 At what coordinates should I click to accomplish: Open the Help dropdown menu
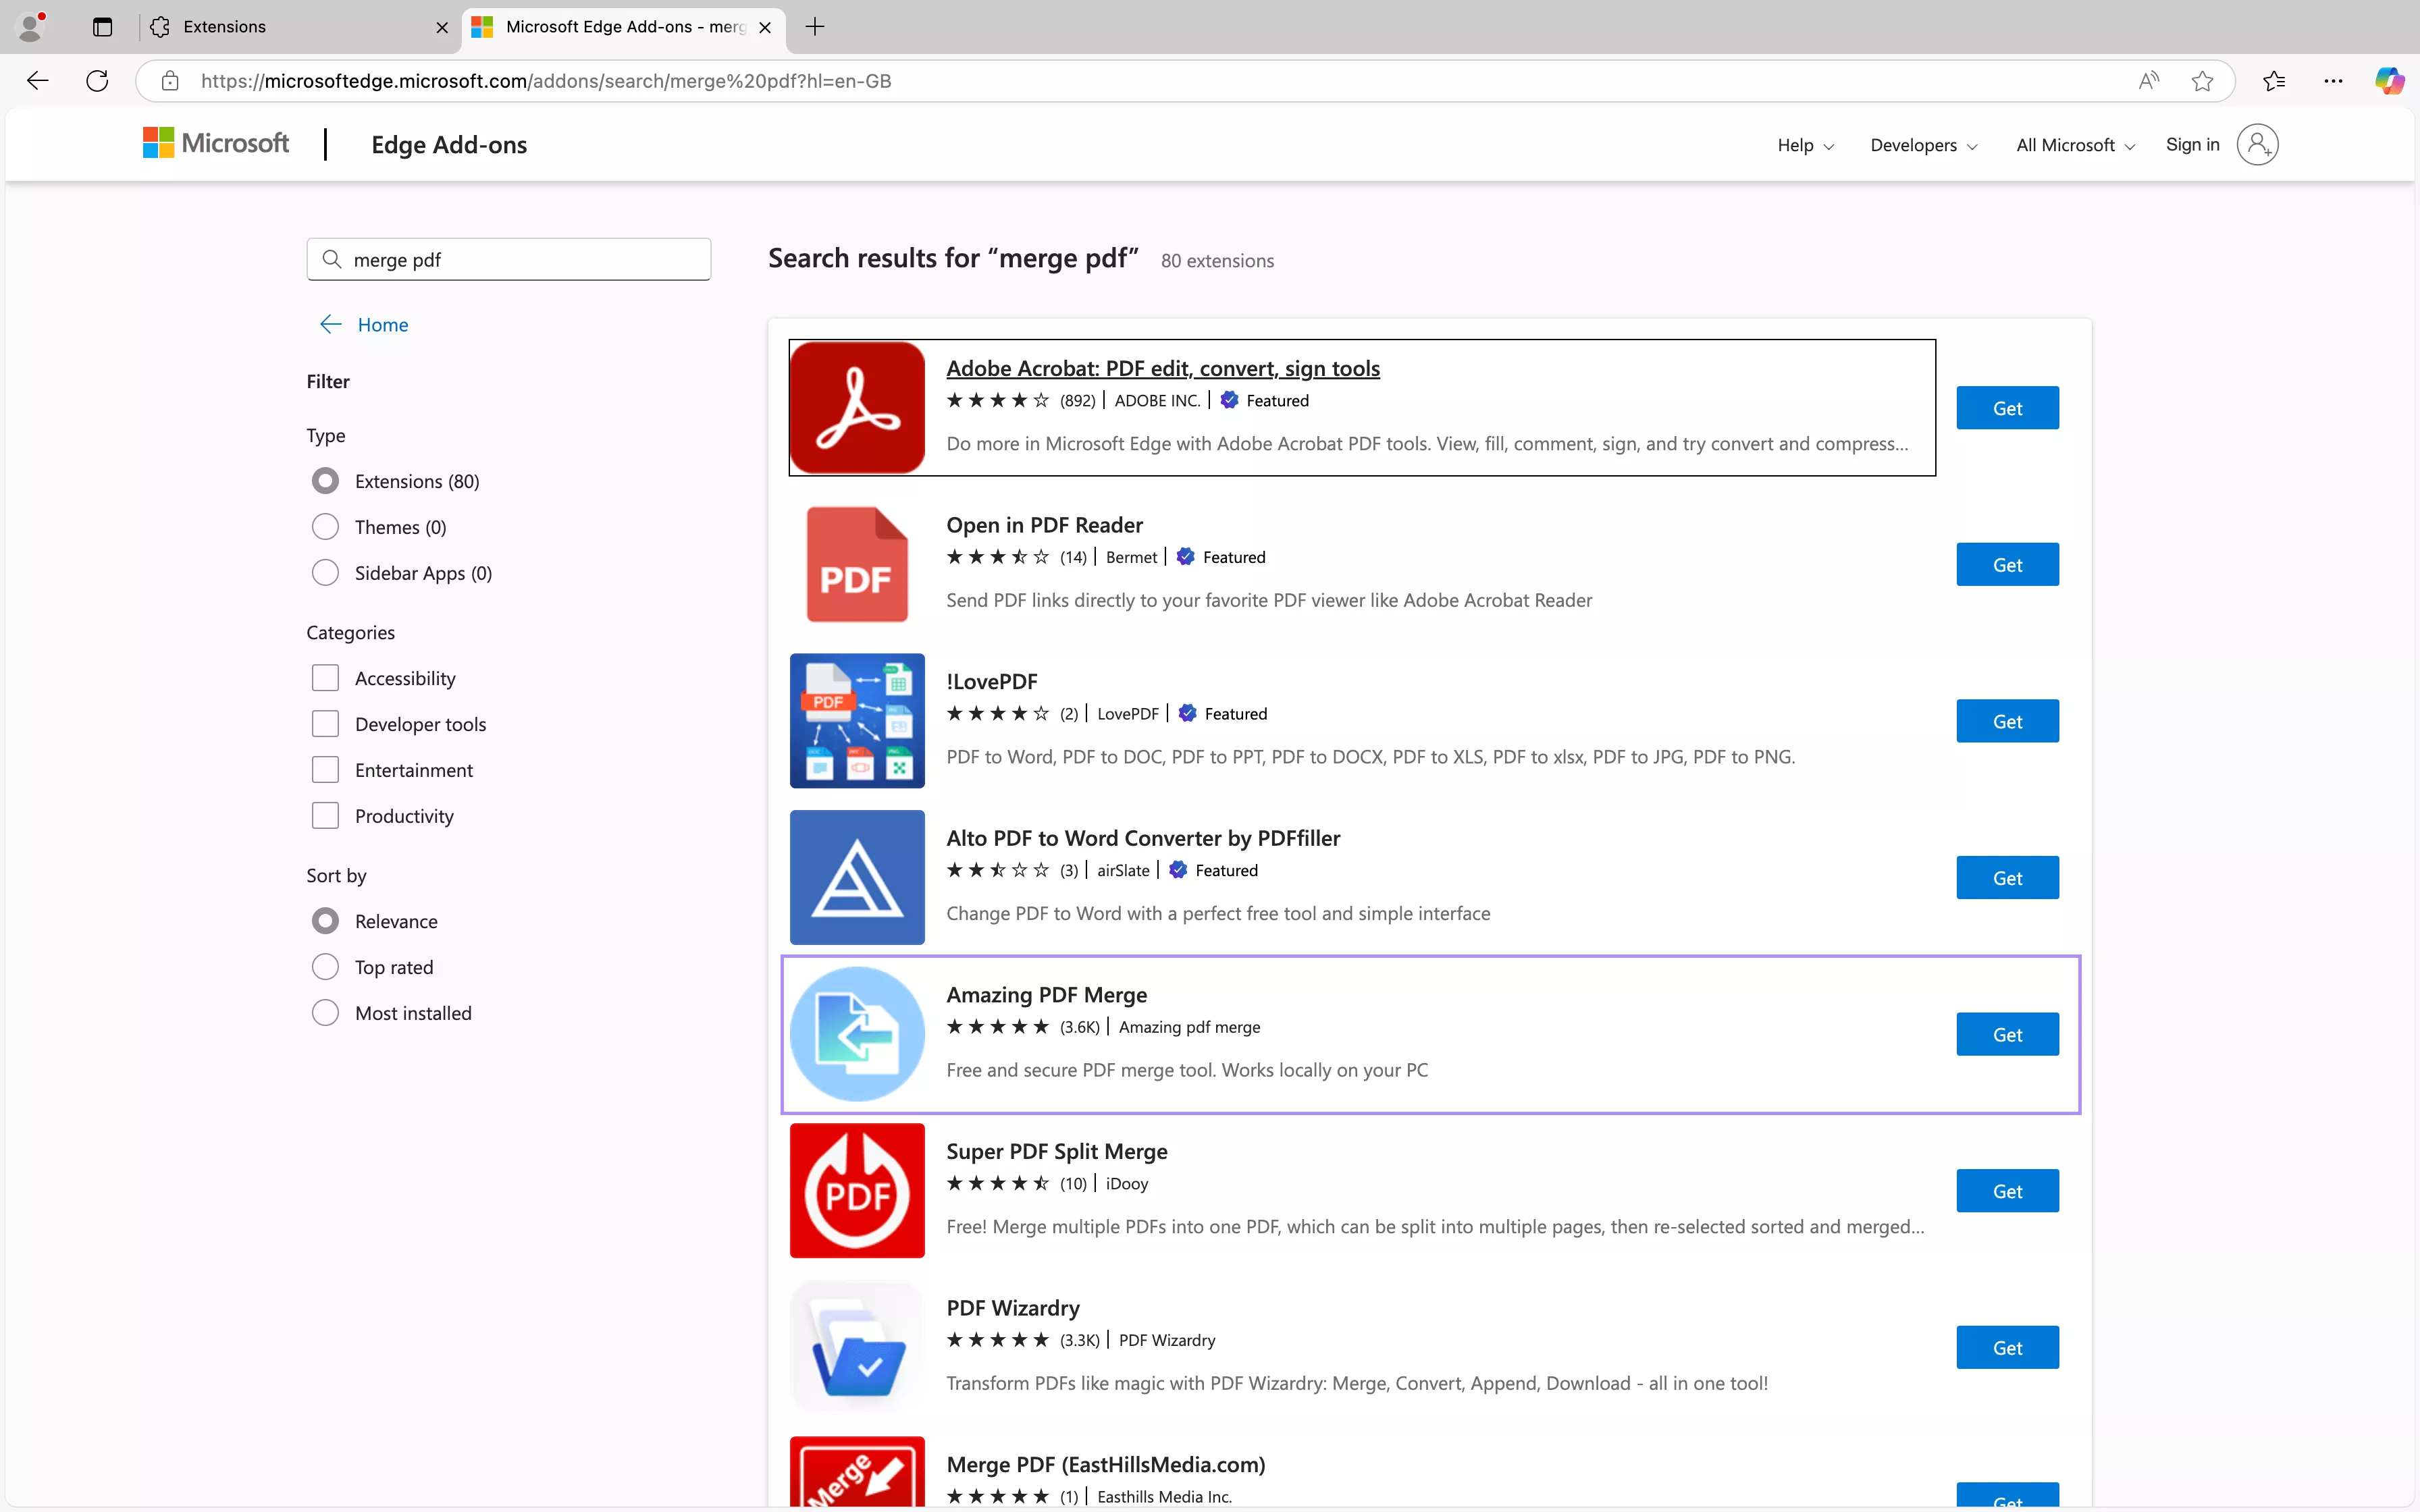point(1803,145)
